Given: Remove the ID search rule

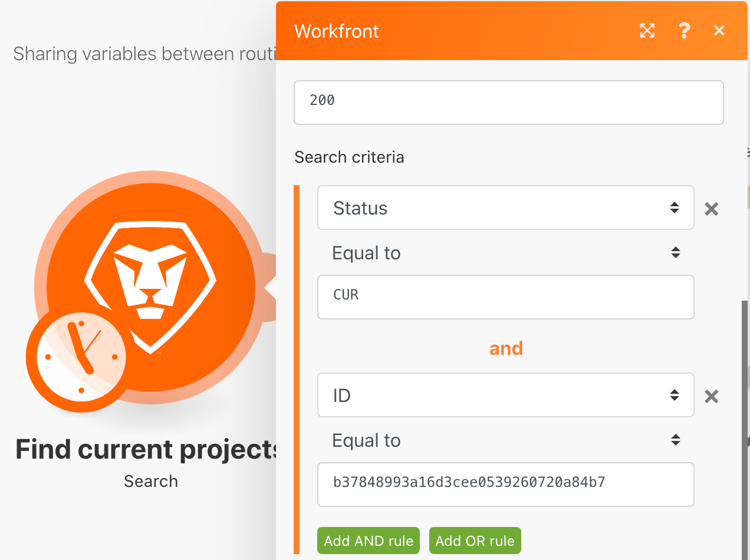Looking at the screenshot, I should tap(711, 396).
